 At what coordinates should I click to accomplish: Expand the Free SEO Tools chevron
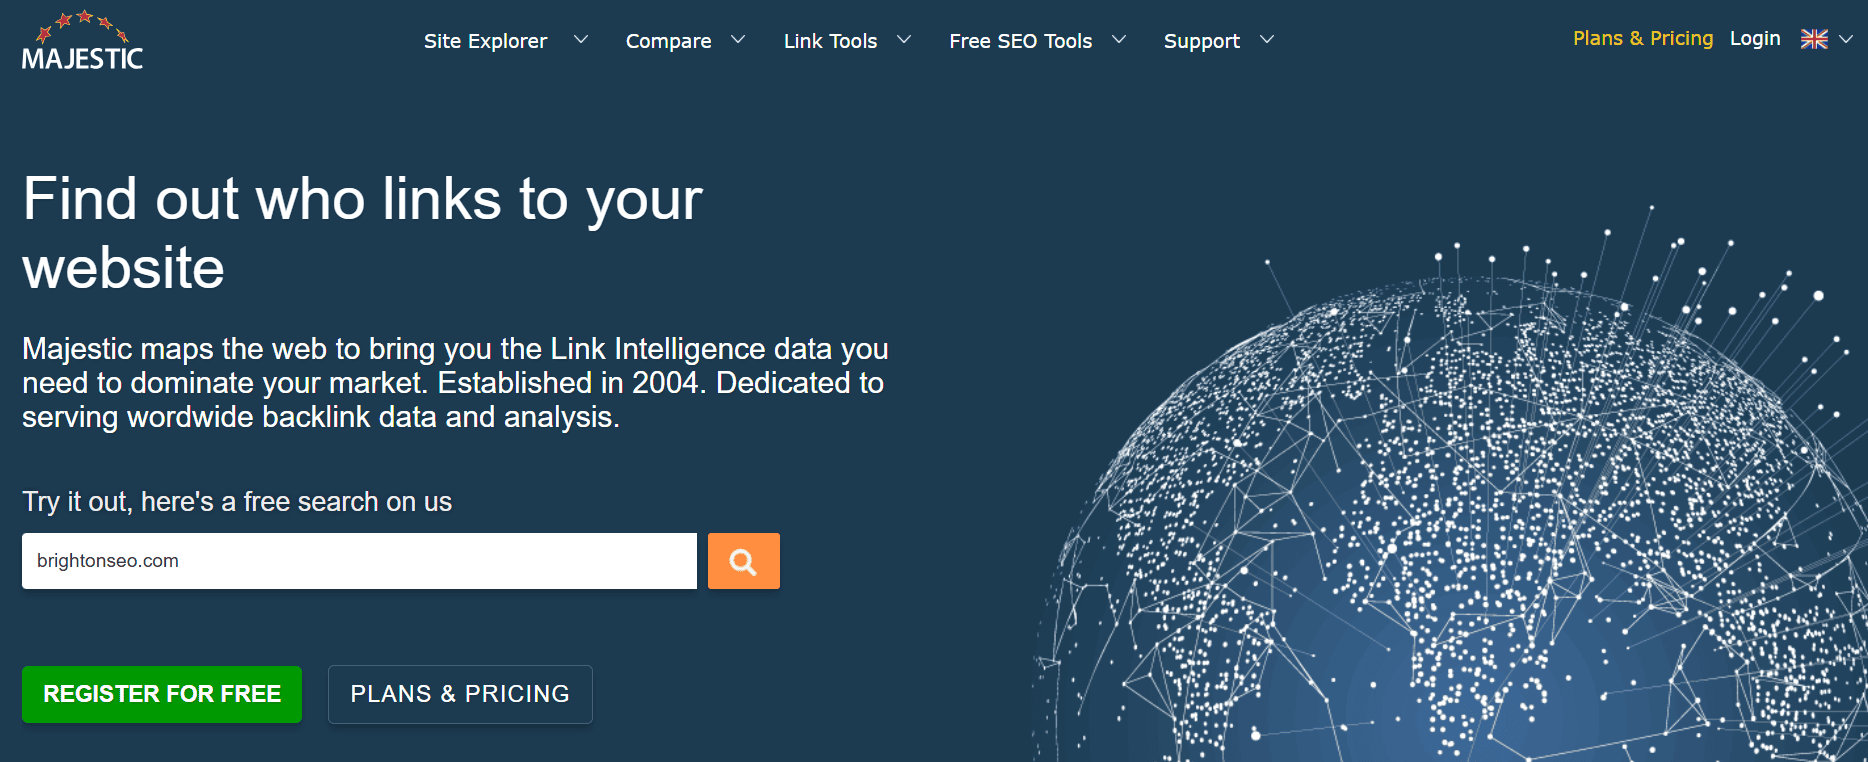1119,40
